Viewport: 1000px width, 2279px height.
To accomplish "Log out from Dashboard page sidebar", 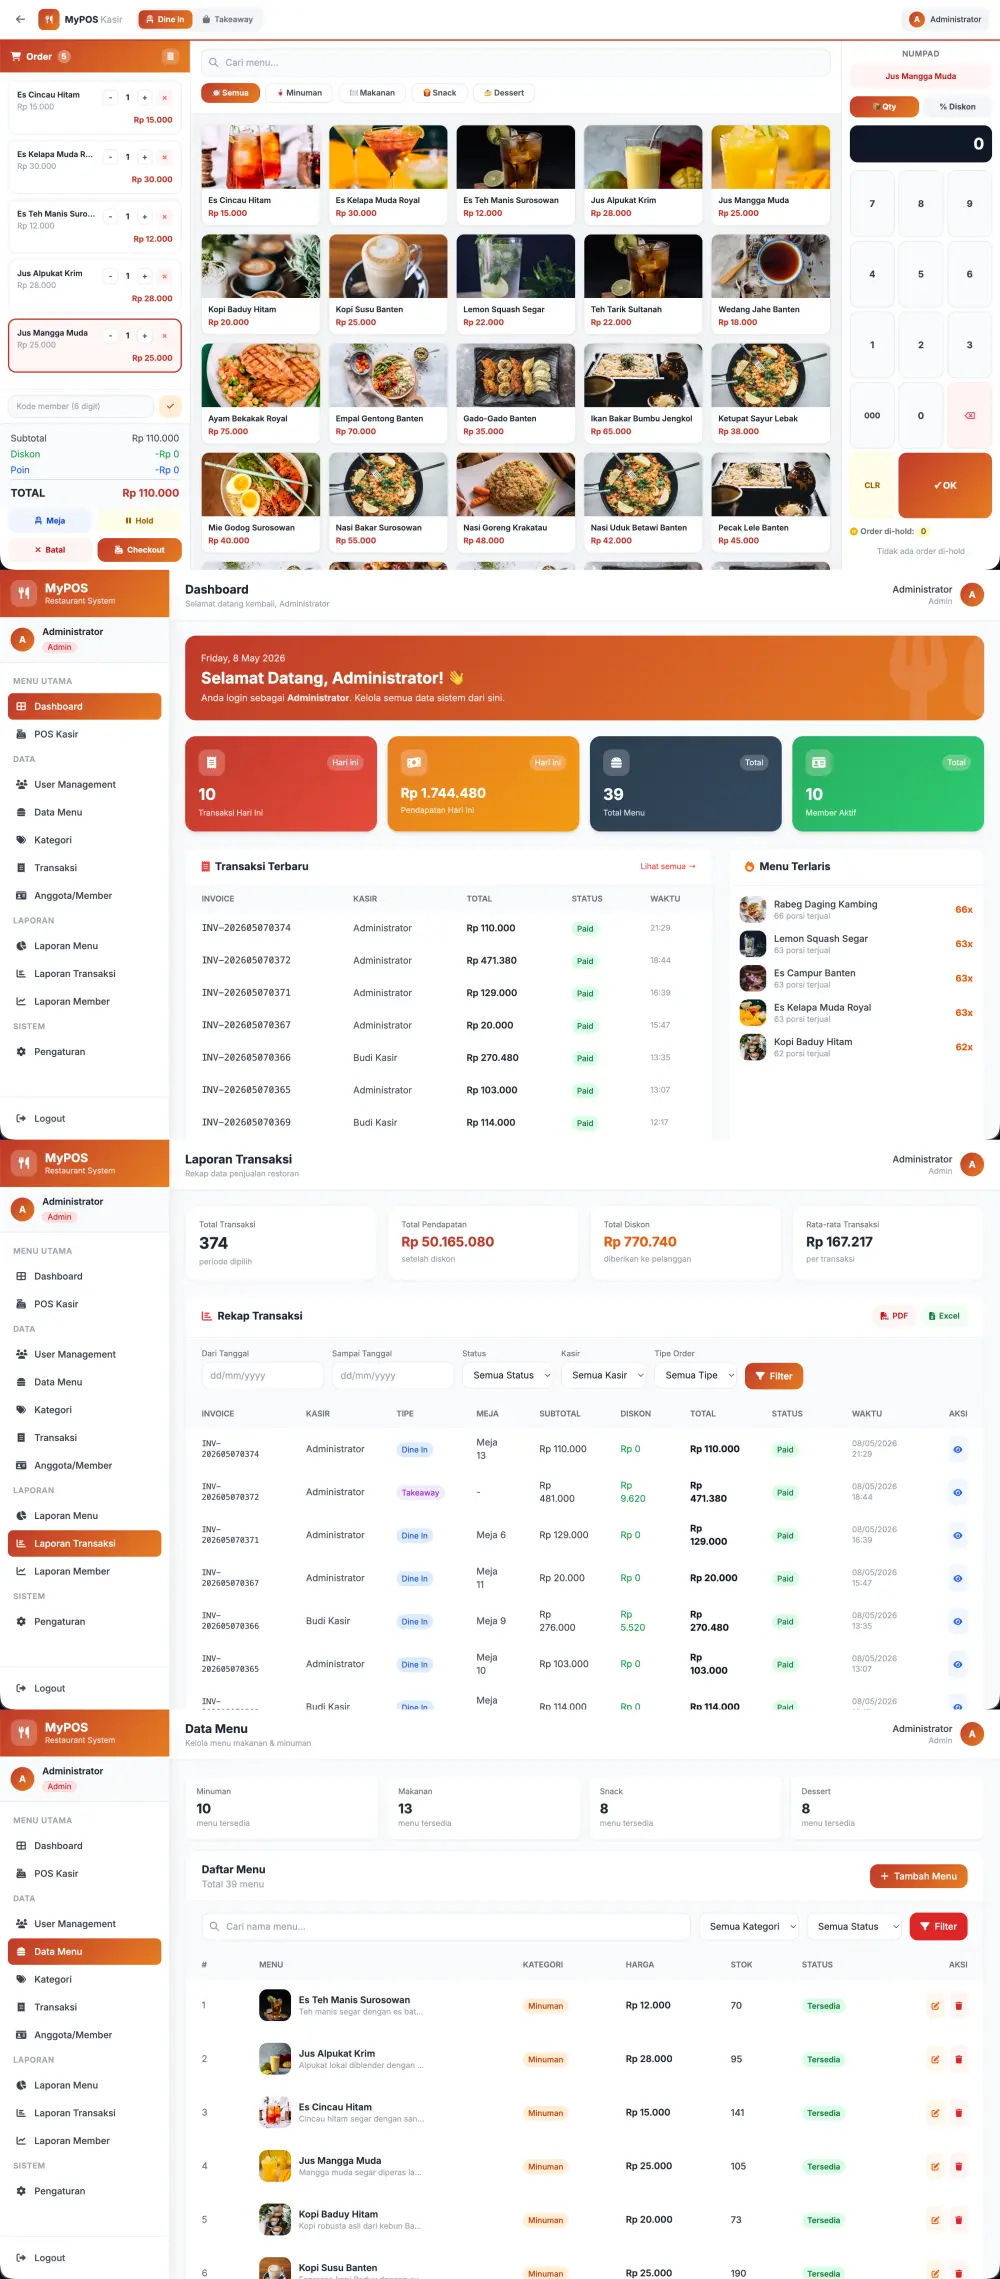I will point(84,1119).
